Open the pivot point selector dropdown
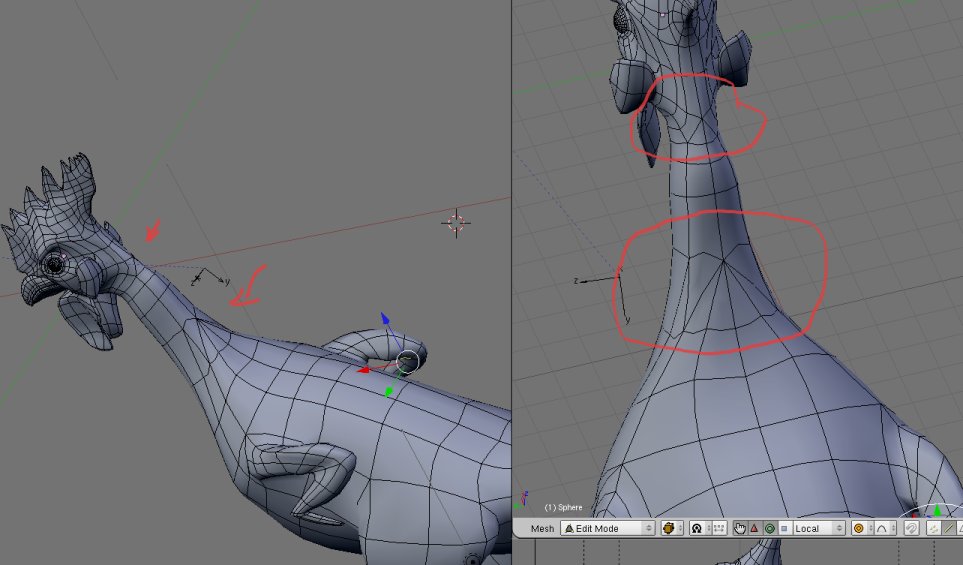 [701, 528]
